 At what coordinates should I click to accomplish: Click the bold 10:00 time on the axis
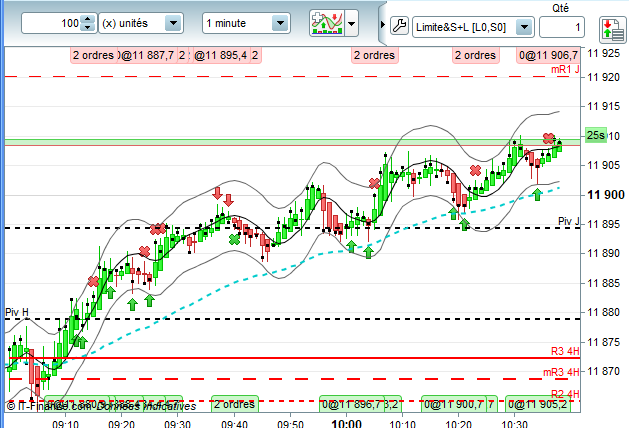coord(347,423)
